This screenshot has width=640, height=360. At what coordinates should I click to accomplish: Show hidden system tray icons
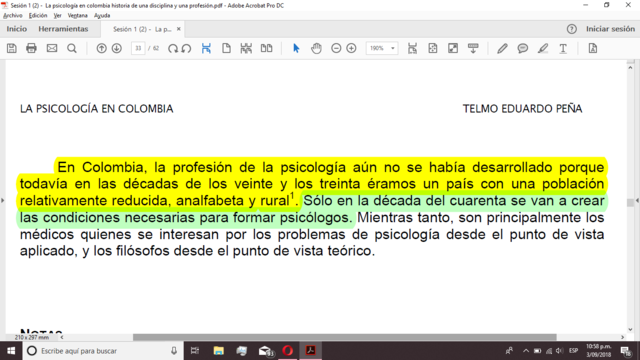pos(526,351)
